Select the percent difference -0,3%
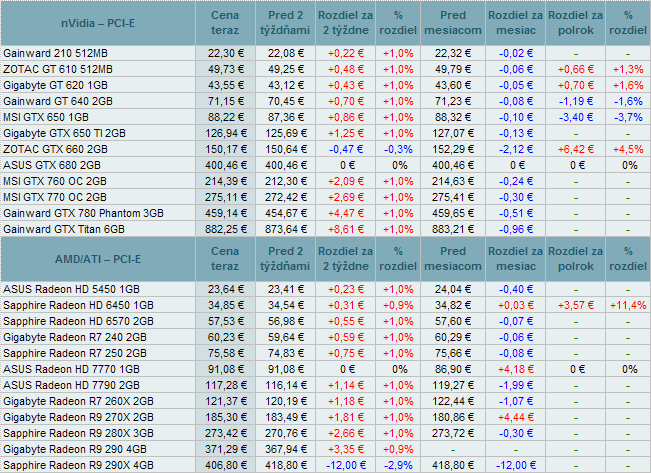This screenshot has width=651, height=473. tap(398, 149)
